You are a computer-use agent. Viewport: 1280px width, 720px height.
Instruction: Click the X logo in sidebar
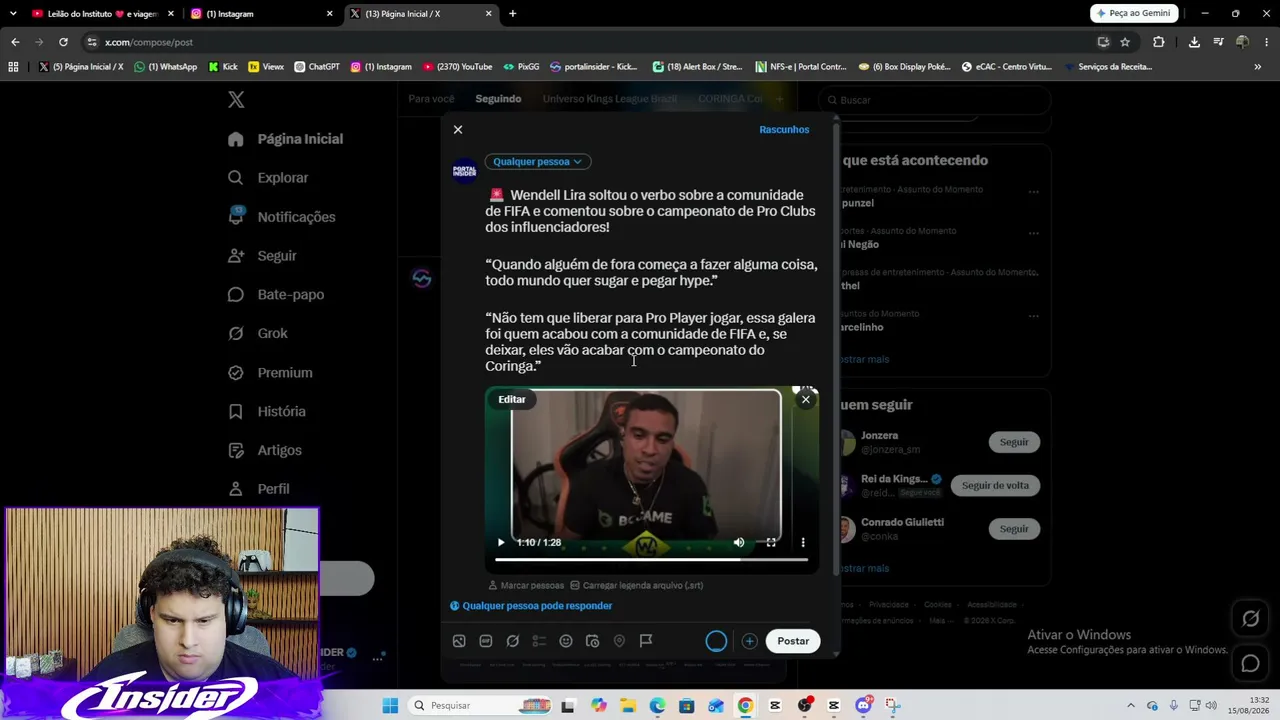click(236, 100)
